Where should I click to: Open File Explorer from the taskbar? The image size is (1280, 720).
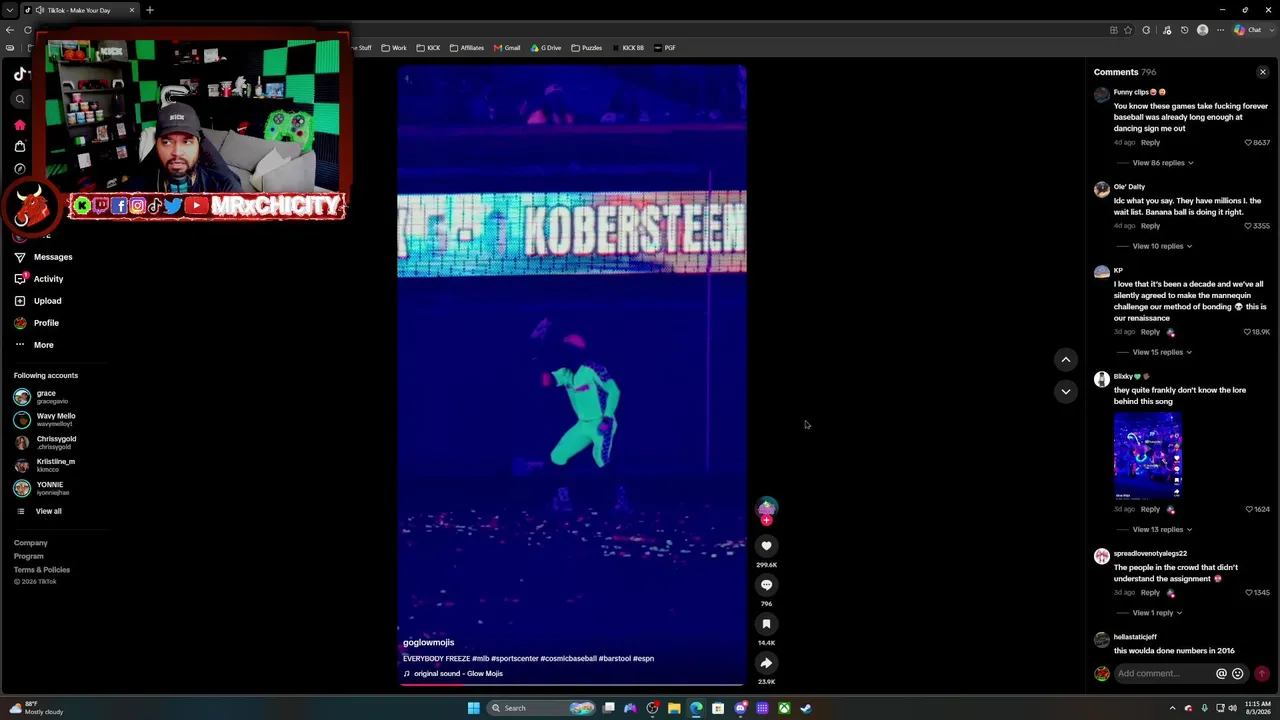(x=674, y=708)
